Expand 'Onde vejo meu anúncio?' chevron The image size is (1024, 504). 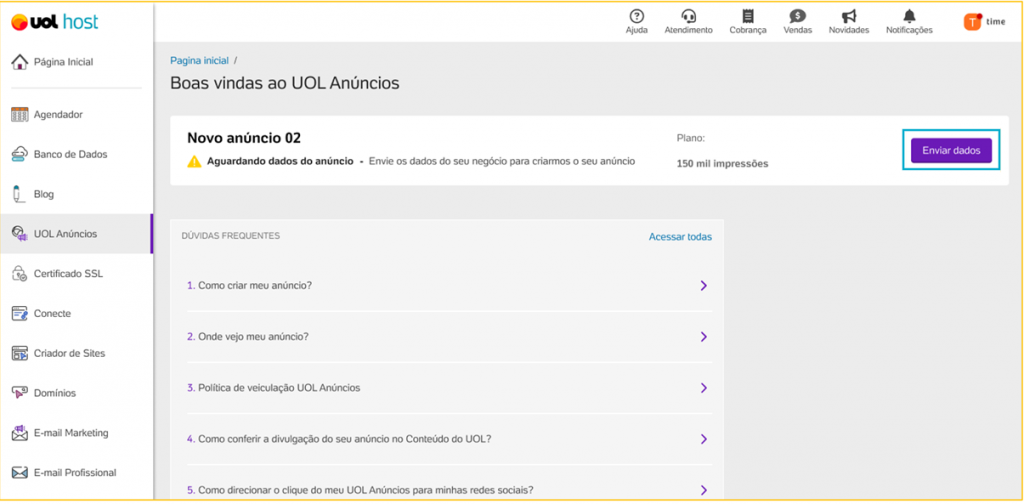tap(703, 336)
